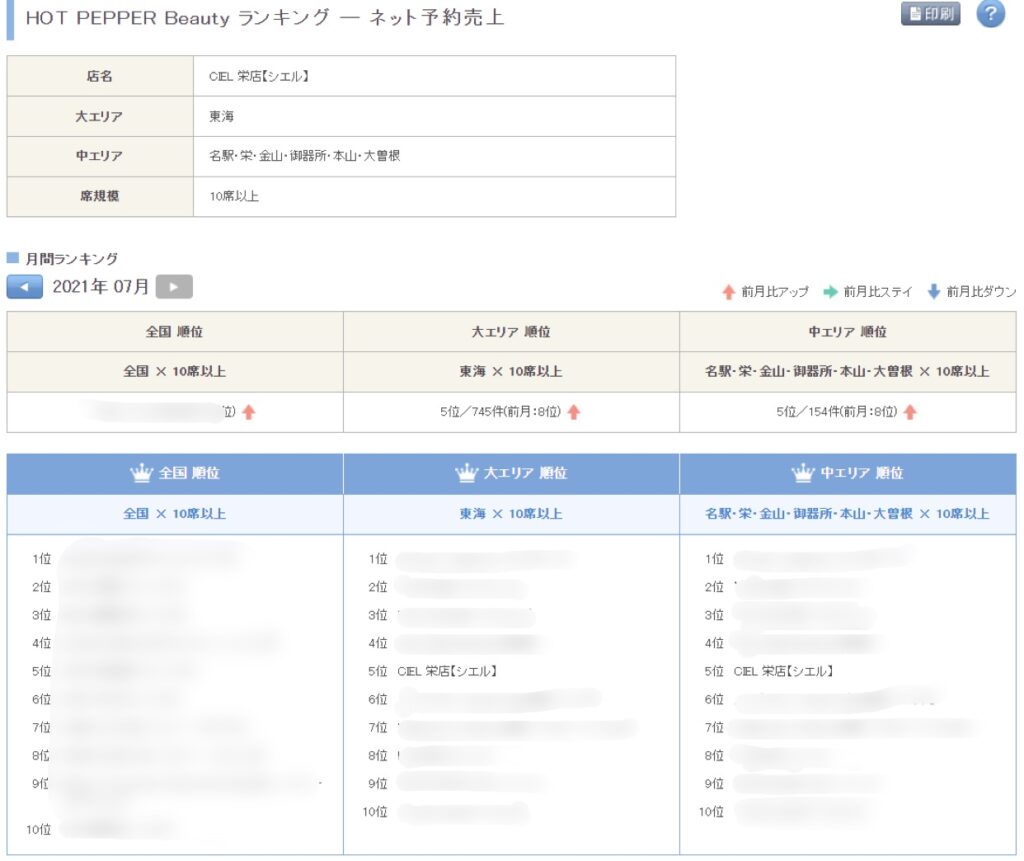The width and height of the screenshot is (1024, 861).
Task: Click blue 名駅･栄･金山 × 10席以上 subheader
Action: click(x=847, y=514)
